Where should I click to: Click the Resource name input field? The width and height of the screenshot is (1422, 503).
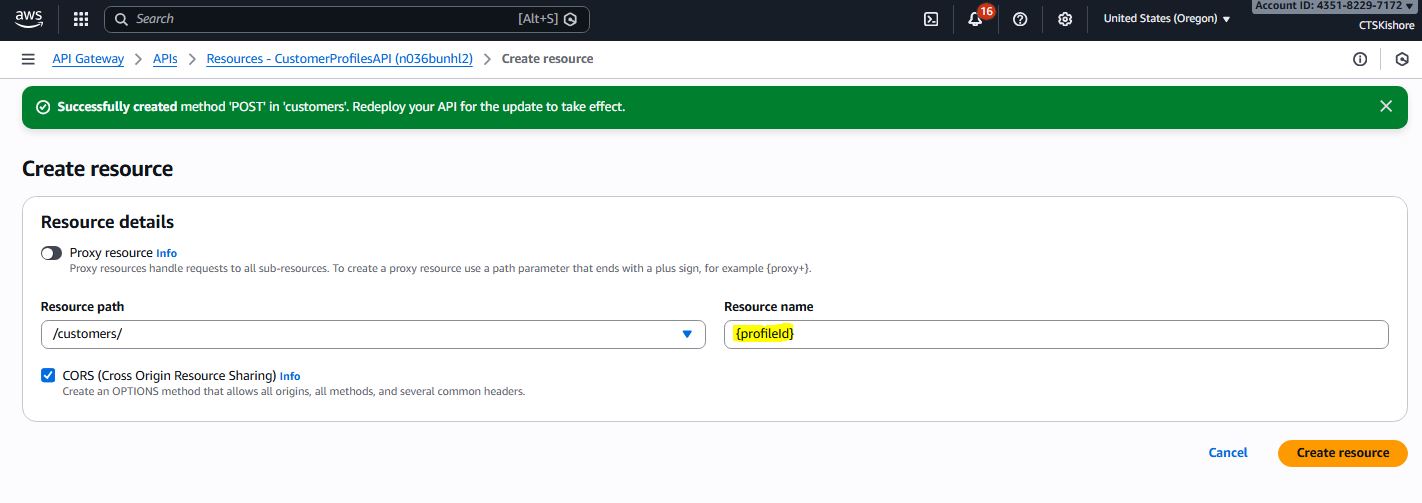[1055, 334]
